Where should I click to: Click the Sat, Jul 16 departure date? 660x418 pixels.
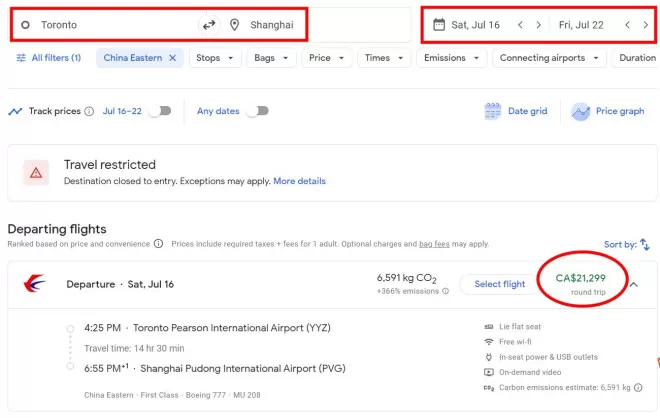click(475, 25)
